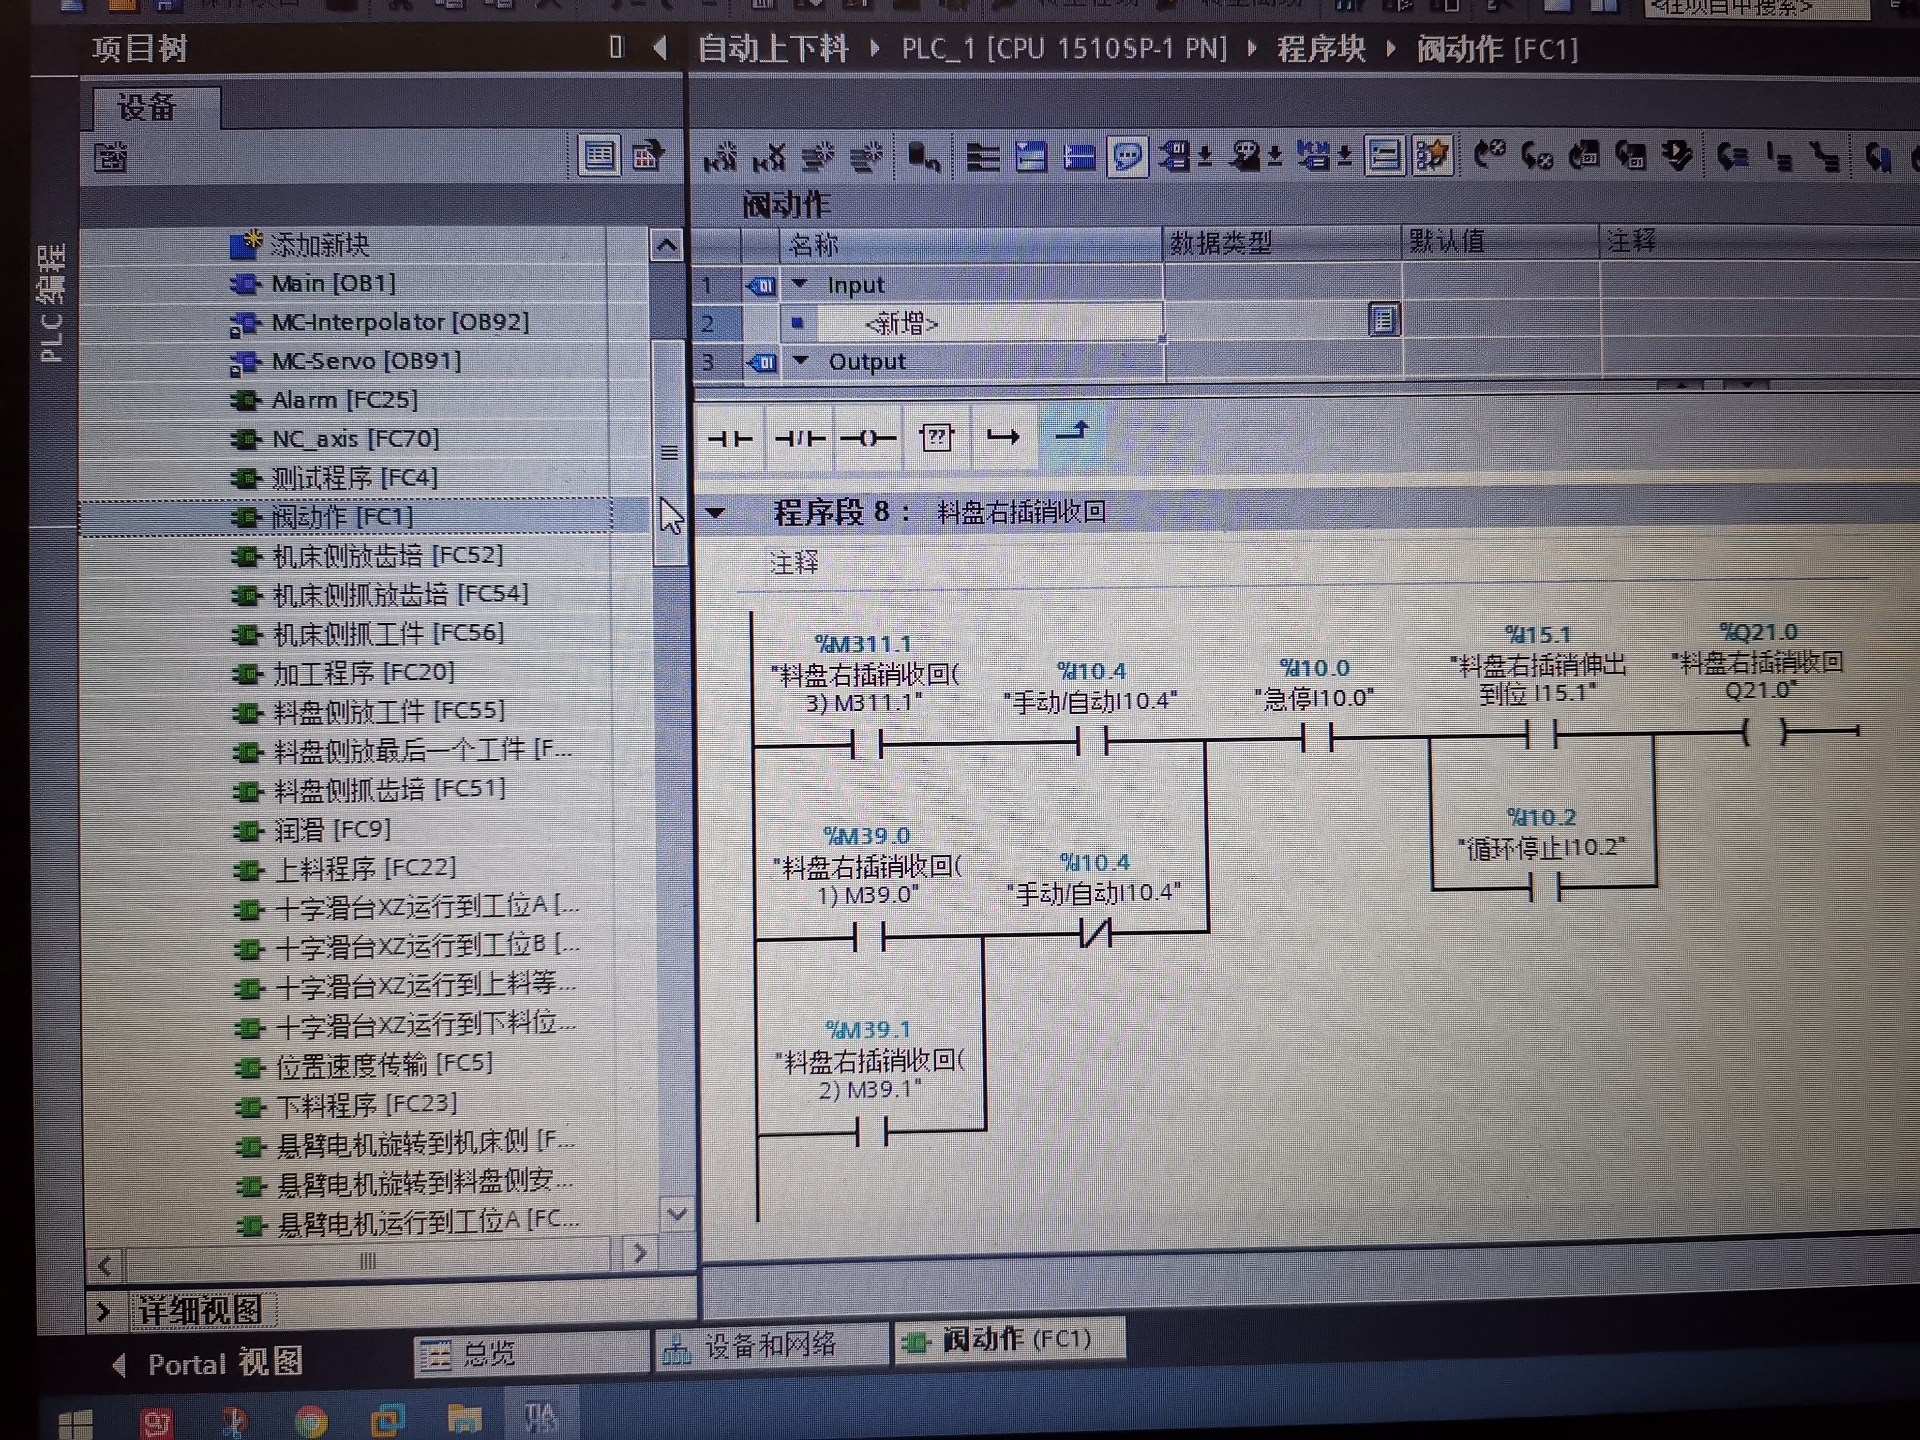Viewport: 1920px width, 1440px height.
Task: Expand the 详细视图 panel
Action: 103,1311
